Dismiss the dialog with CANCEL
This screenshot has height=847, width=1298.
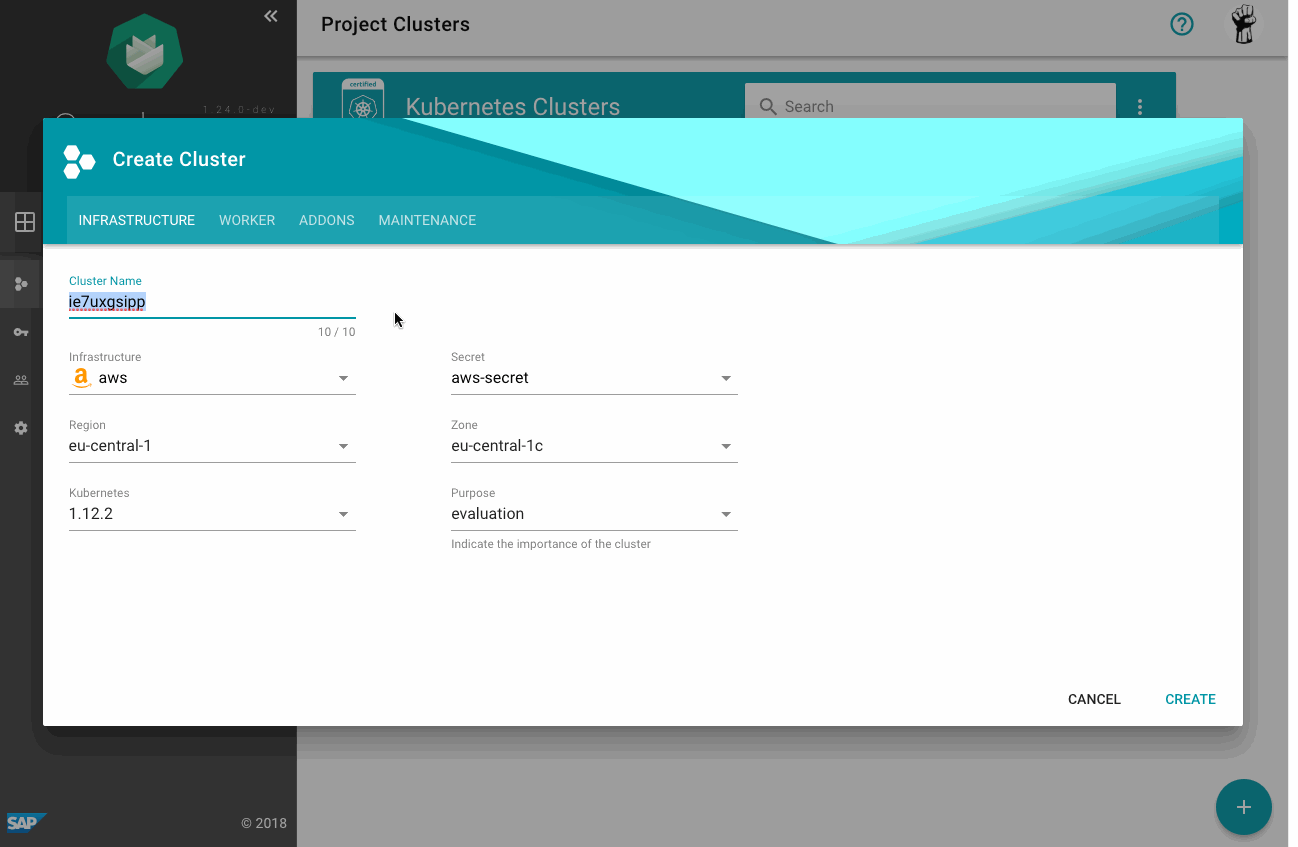[1093, 699]
